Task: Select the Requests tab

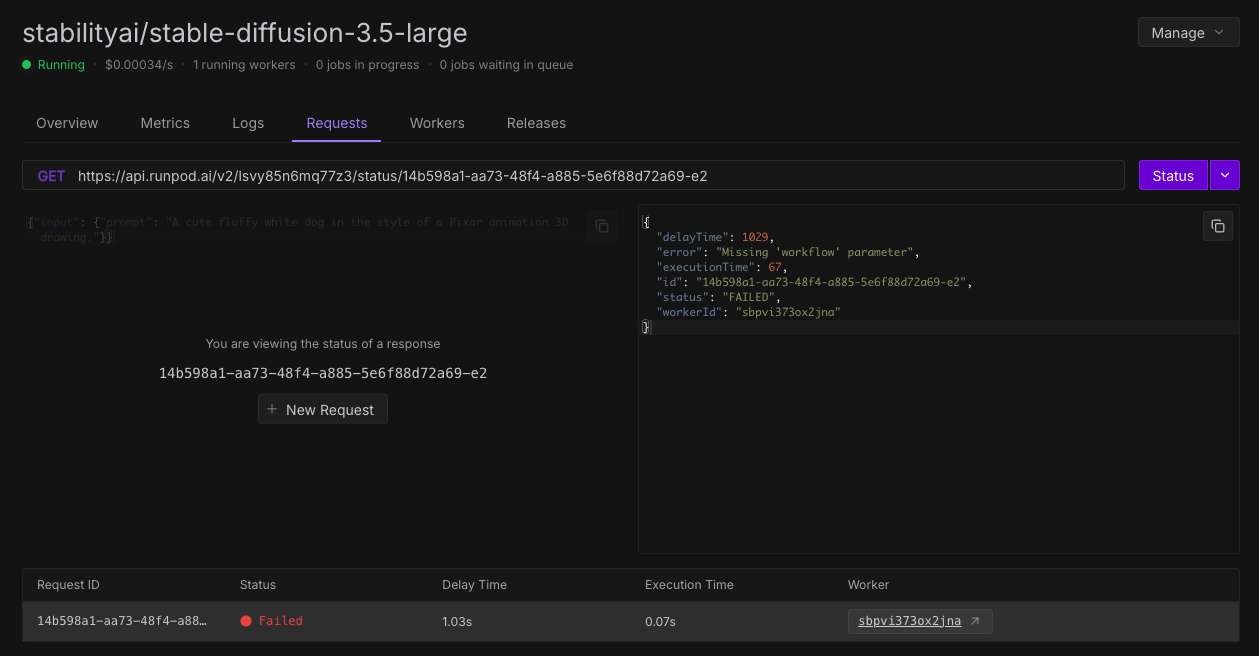Action: pos(337,123)
